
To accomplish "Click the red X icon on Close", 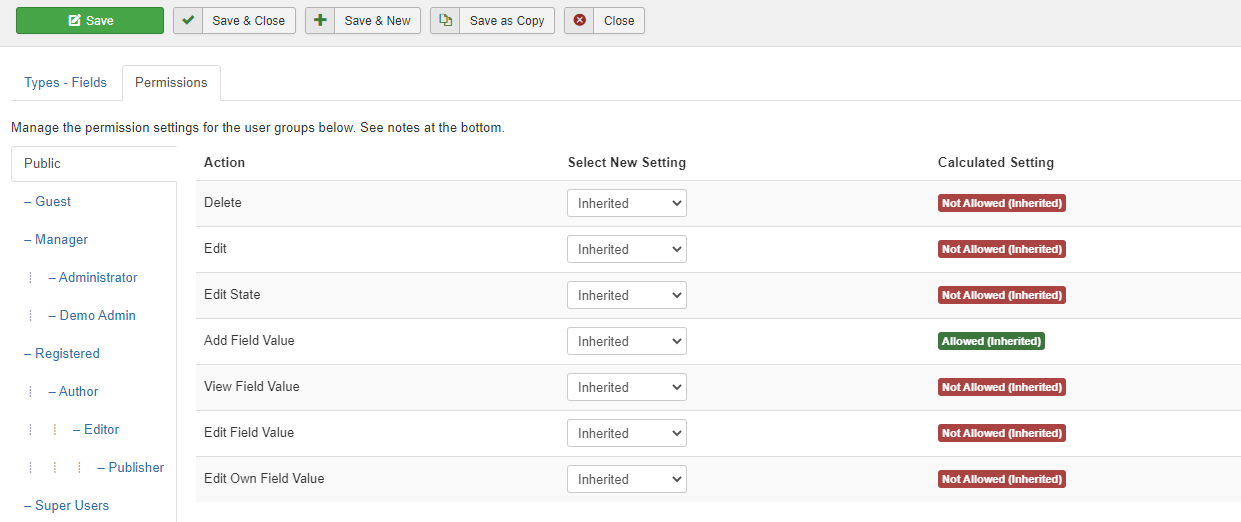I will pos(579,21).
